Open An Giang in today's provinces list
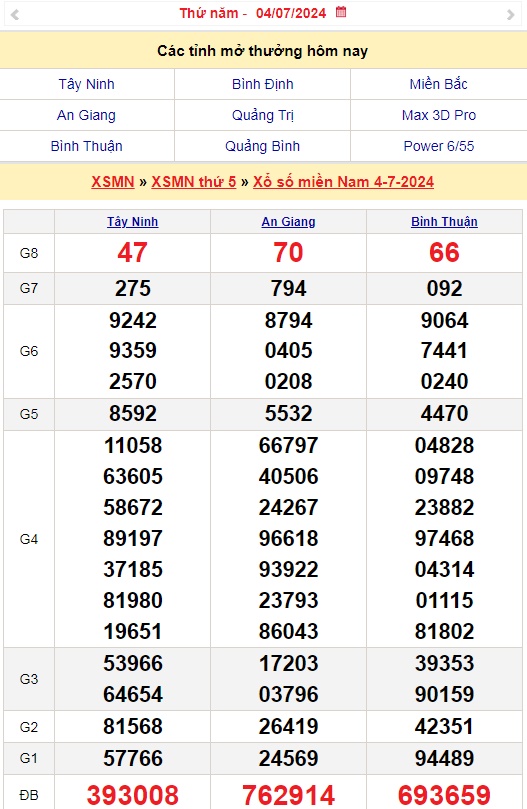 pos(86,115)
